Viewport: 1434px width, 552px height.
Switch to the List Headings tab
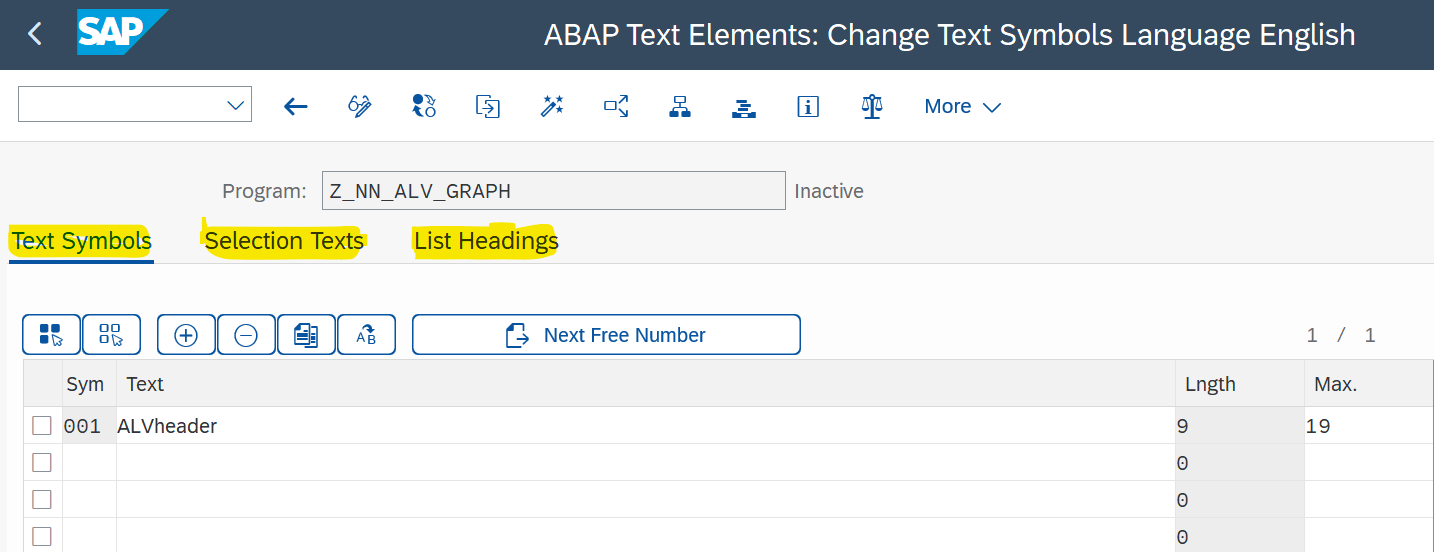(486, 241)
